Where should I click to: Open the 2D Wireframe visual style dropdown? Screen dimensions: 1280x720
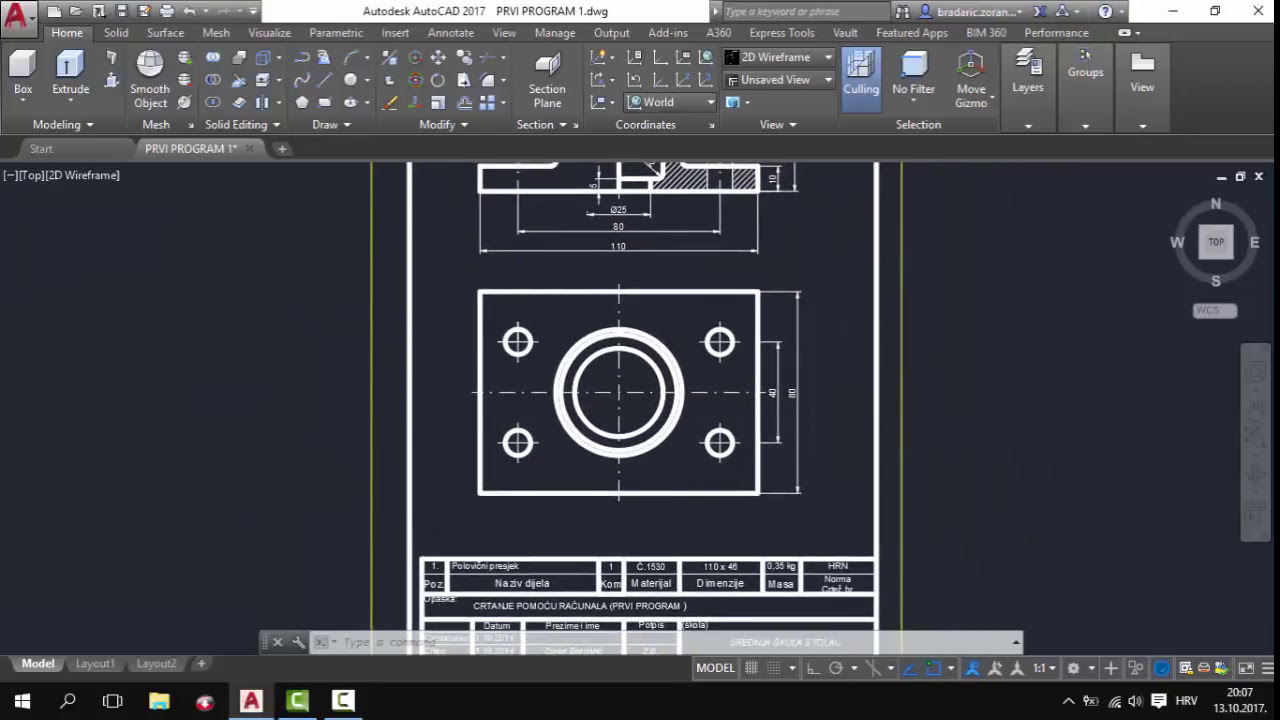pos(779,57)
